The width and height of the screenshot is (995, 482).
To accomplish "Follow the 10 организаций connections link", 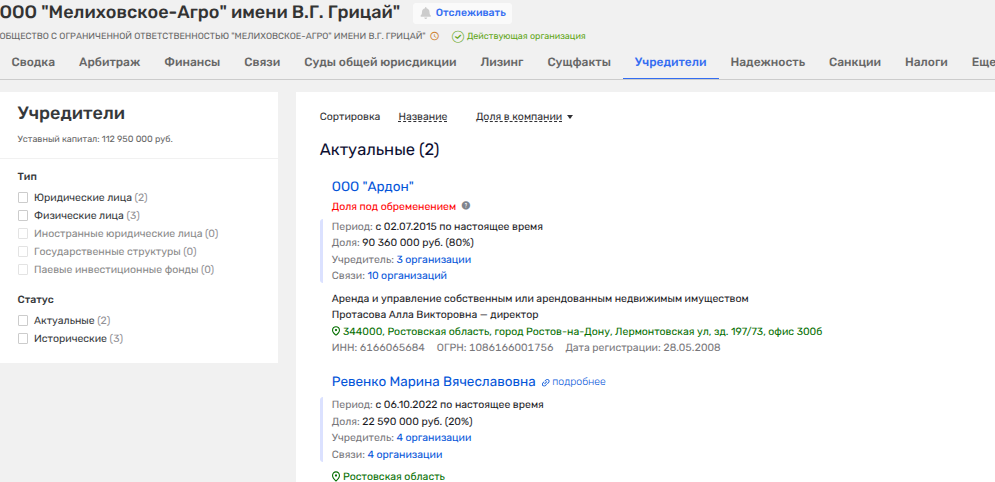I will [x=407, y=275].
